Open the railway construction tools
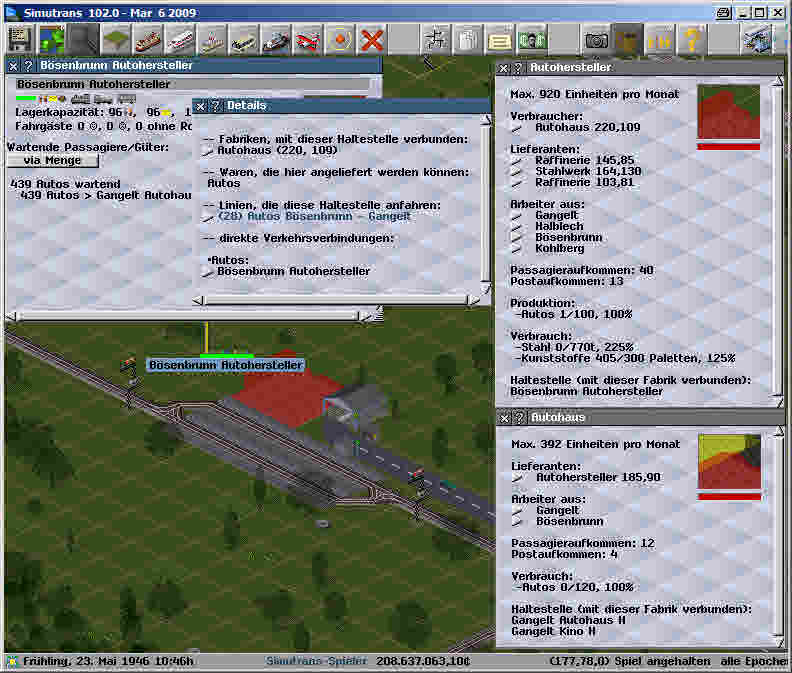Viewport: 792px width, 673px height. pyautogui.click(x=147, y=40)
